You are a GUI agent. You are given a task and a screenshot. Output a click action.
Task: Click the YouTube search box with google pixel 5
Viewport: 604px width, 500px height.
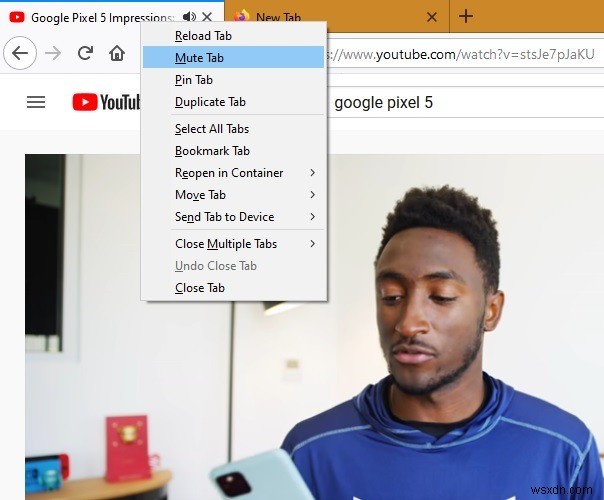coord(466,102)
